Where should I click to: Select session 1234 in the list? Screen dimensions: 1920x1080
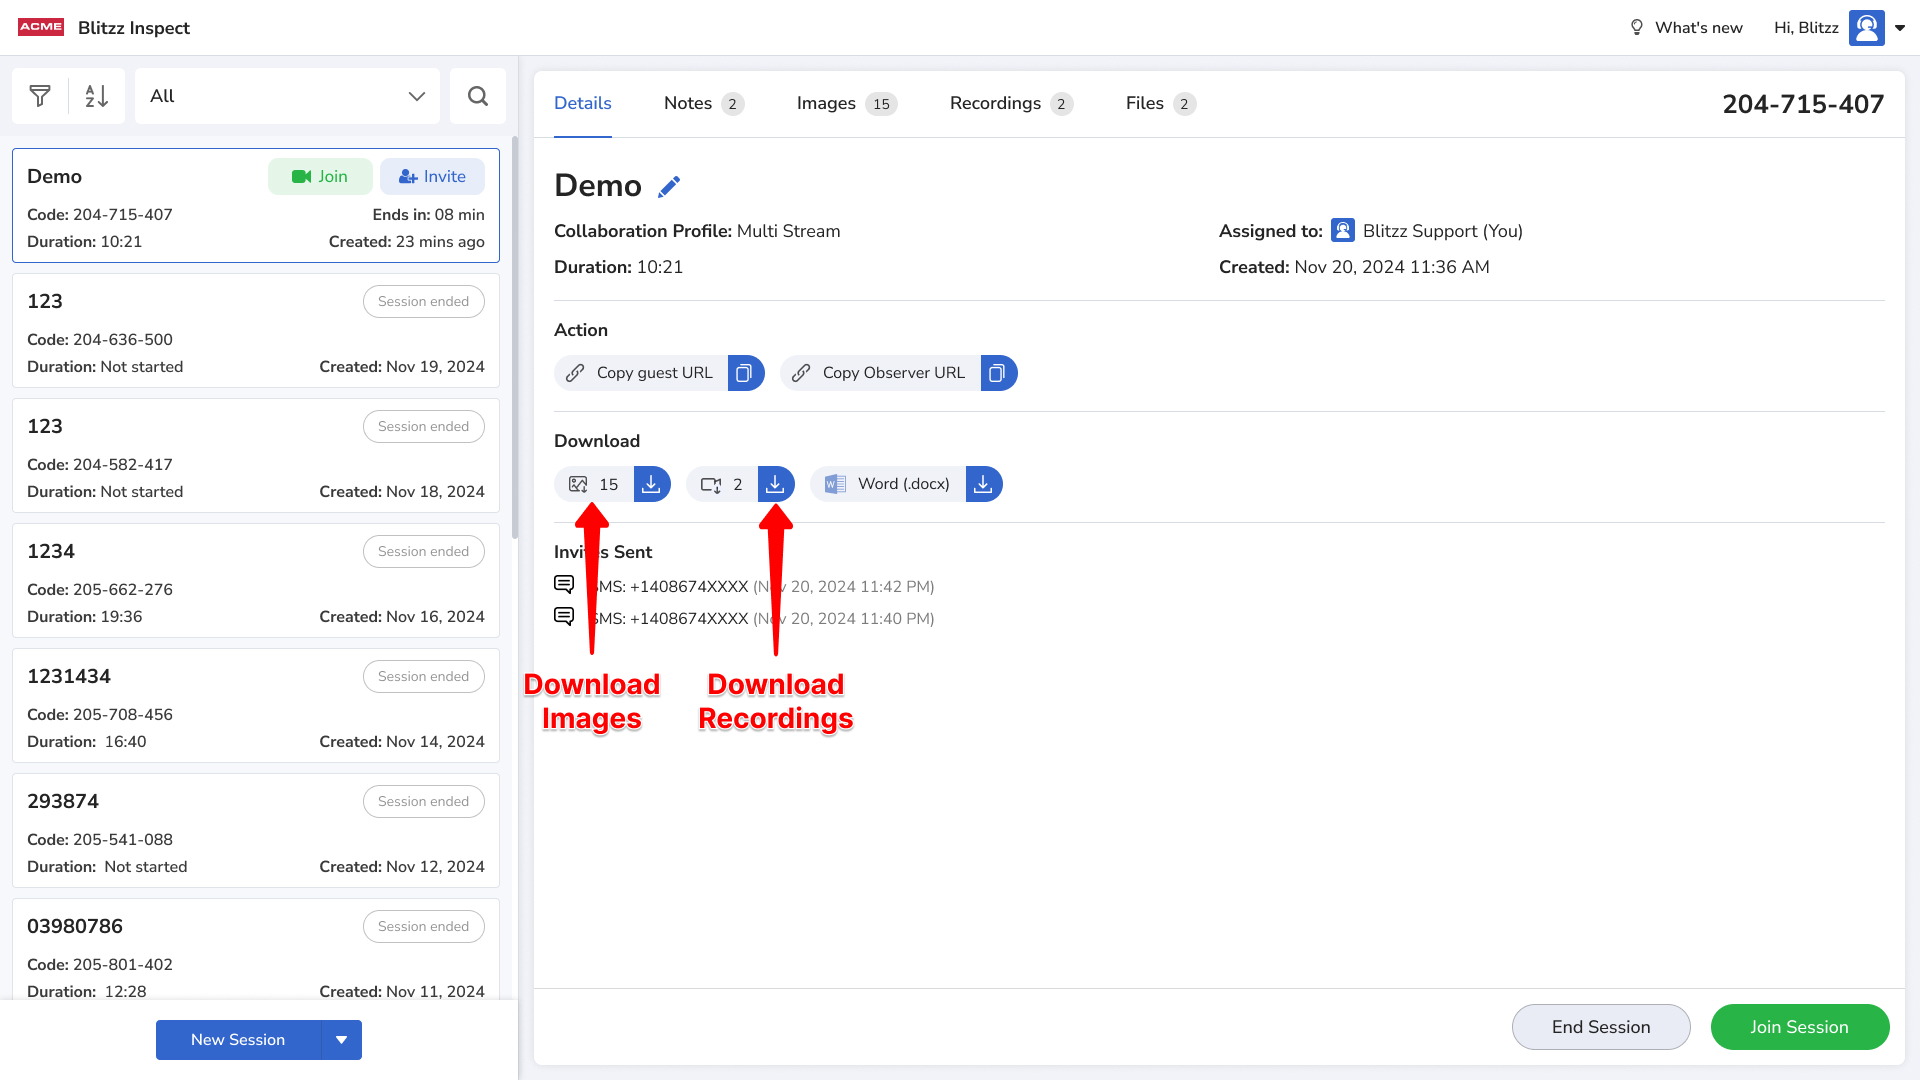tap(200, 581)
